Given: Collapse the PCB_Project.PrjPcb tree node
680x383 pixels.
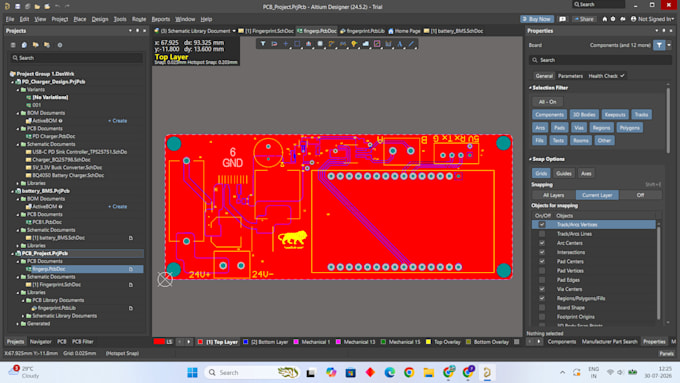Looking at the screenshot, I should tap(13, 253).
